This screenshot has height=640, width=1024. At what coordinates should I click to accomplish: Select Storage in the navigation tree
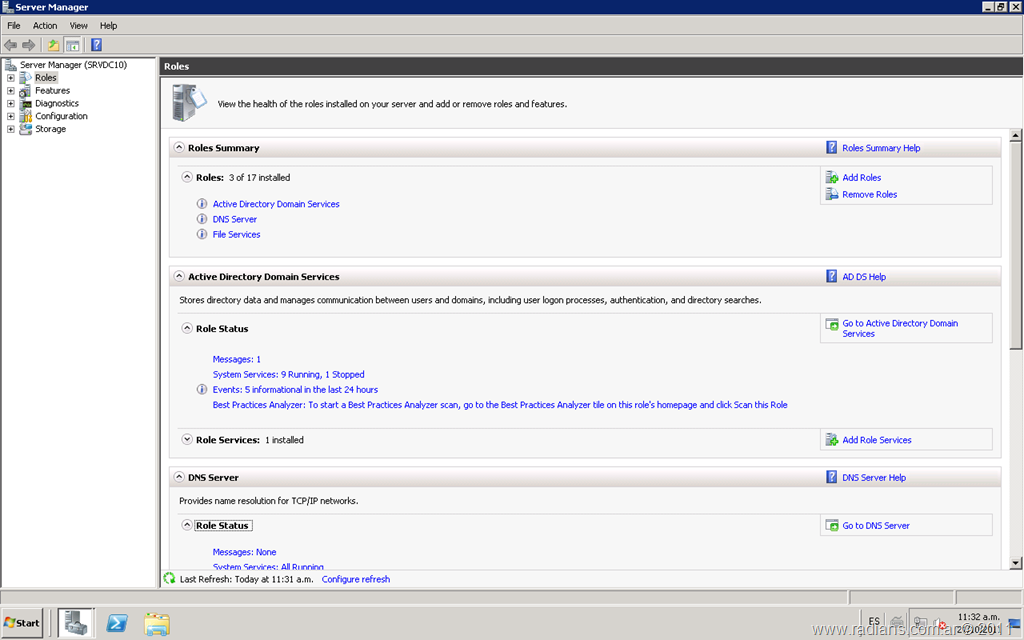pos(50,129)
